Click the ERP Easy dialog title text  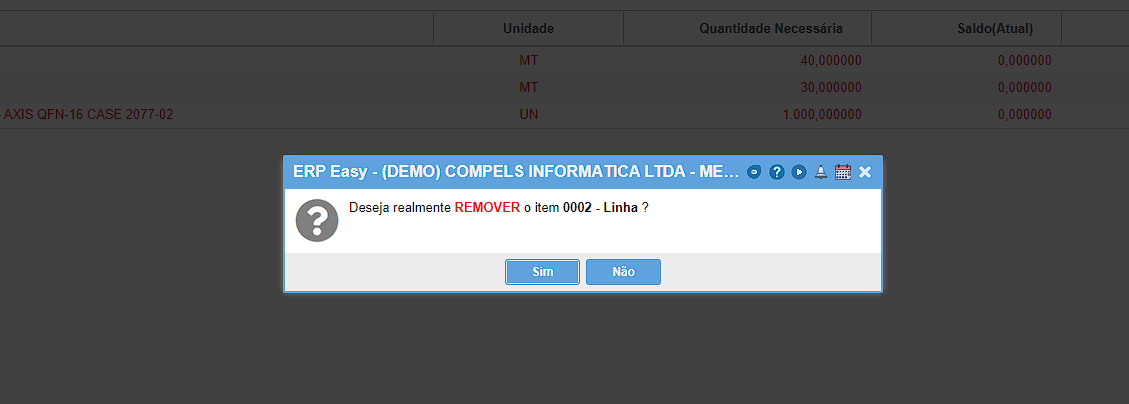(x=516, y=172)
